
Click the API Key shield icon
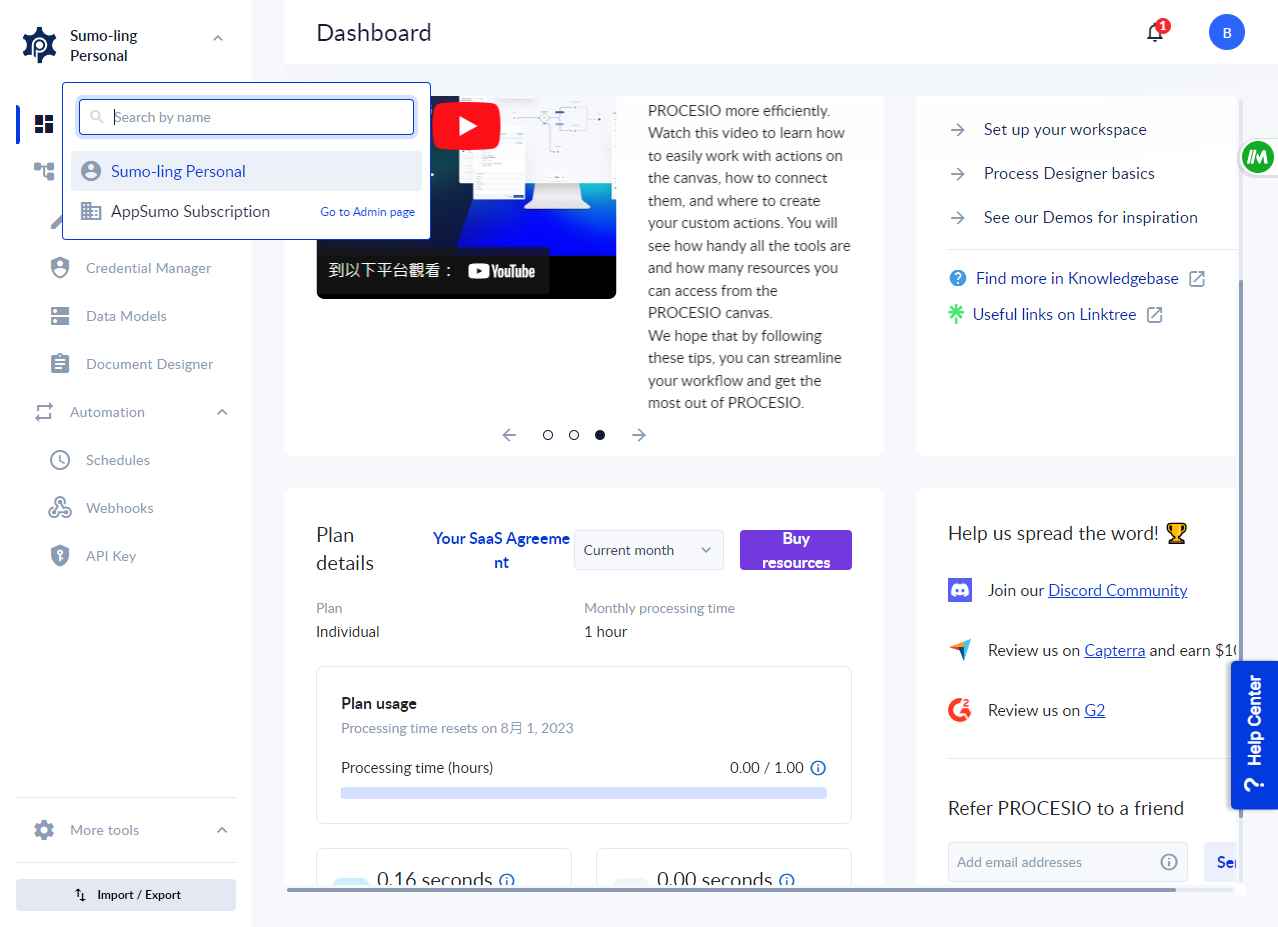(x=60, y=556)
